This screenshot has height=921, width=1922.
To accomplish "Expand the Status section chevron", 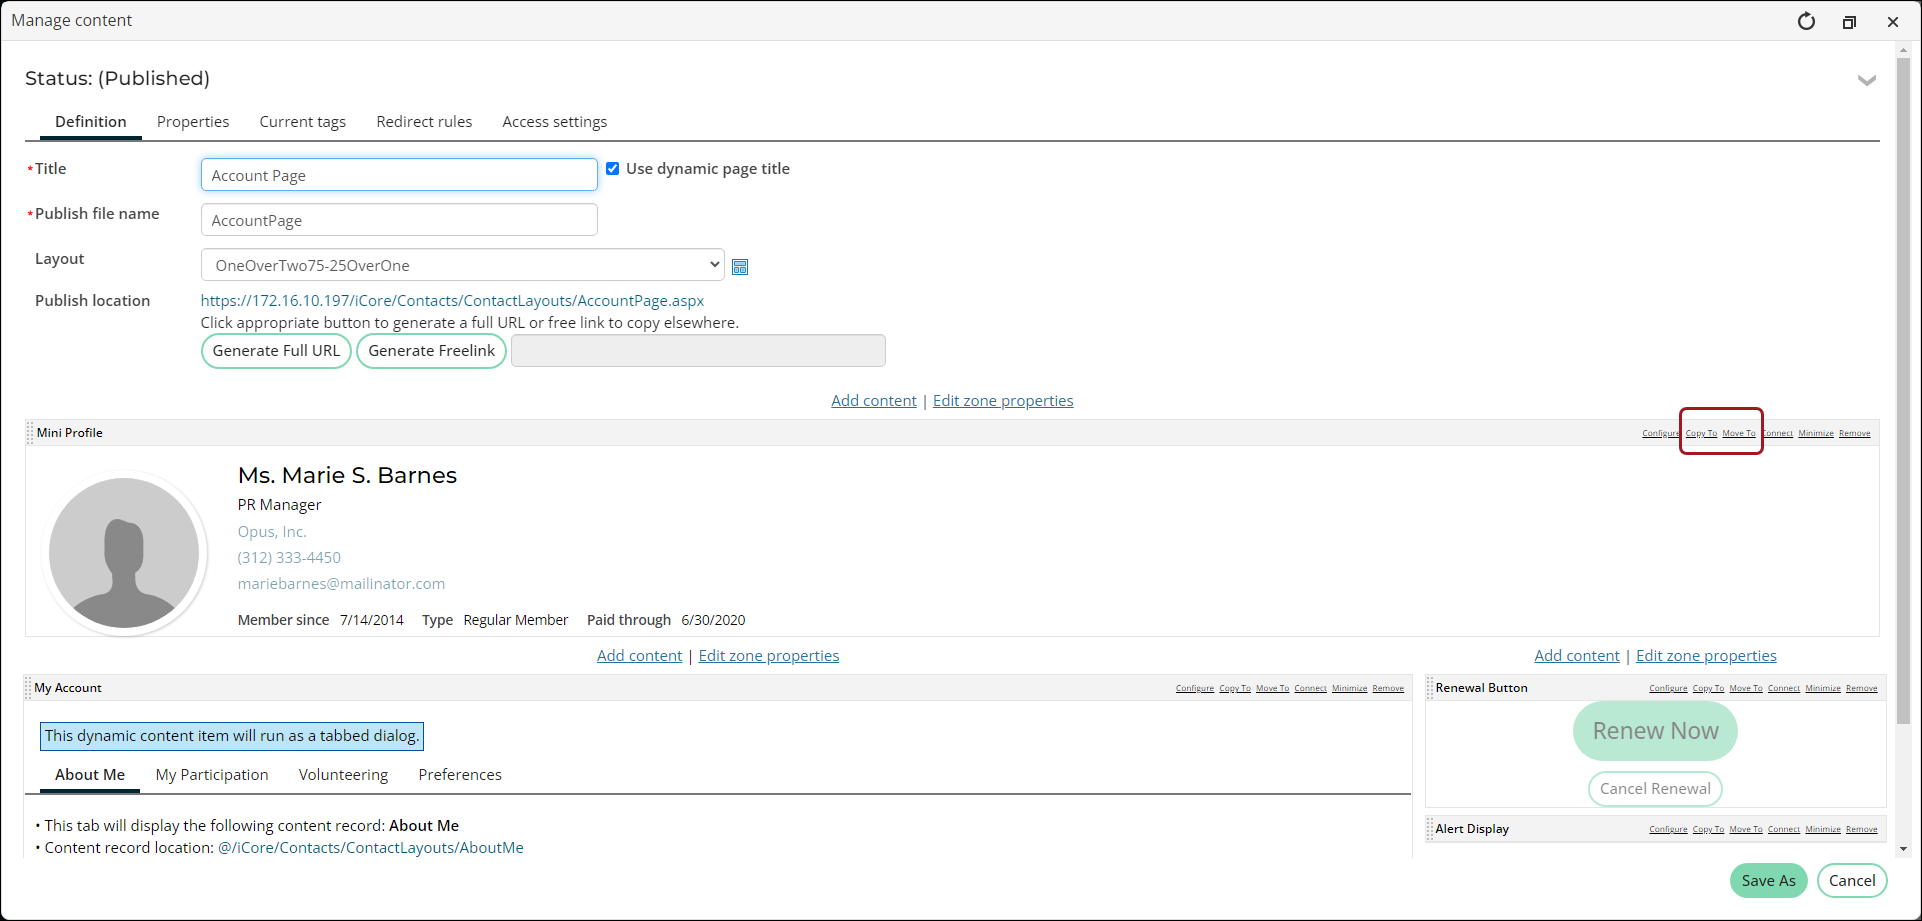I will (x=1866, y=80).
